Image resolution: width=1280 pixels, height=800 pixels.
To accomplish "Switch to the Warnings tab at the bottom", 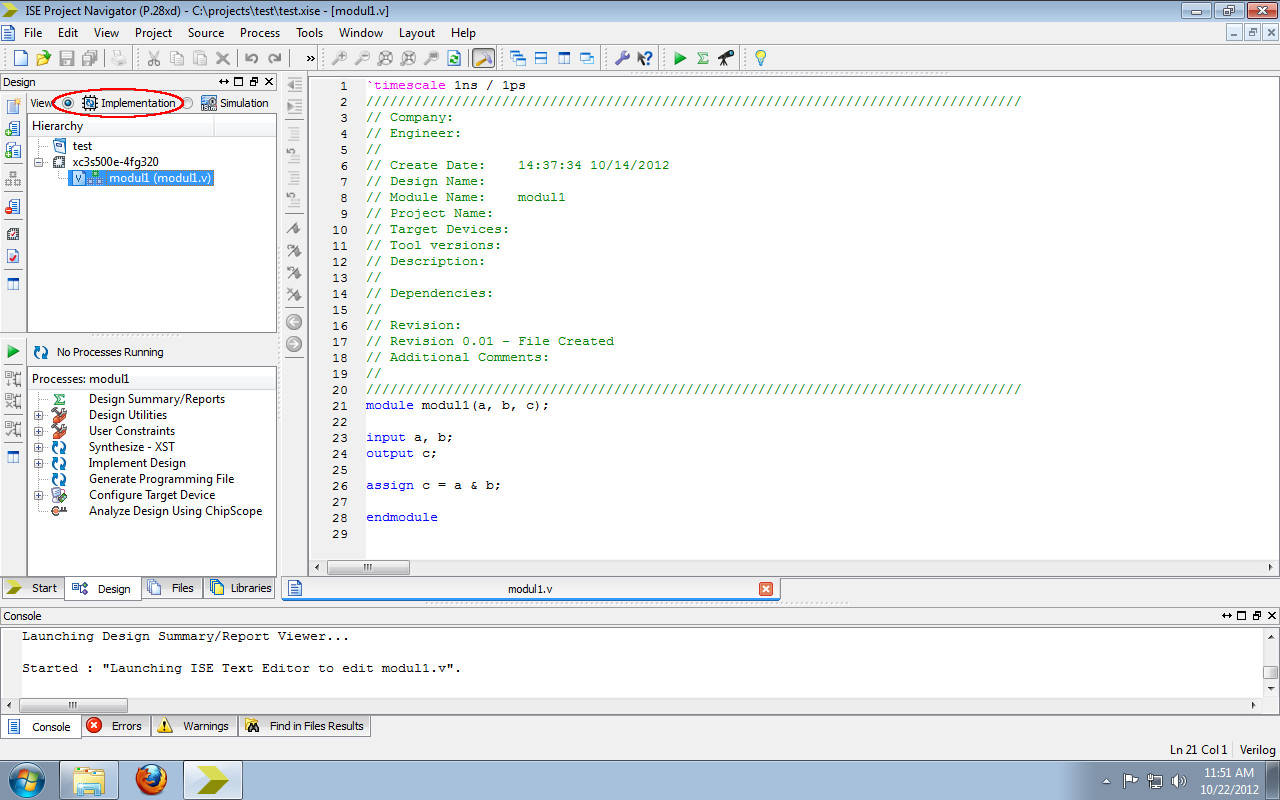I will point(193,726).
